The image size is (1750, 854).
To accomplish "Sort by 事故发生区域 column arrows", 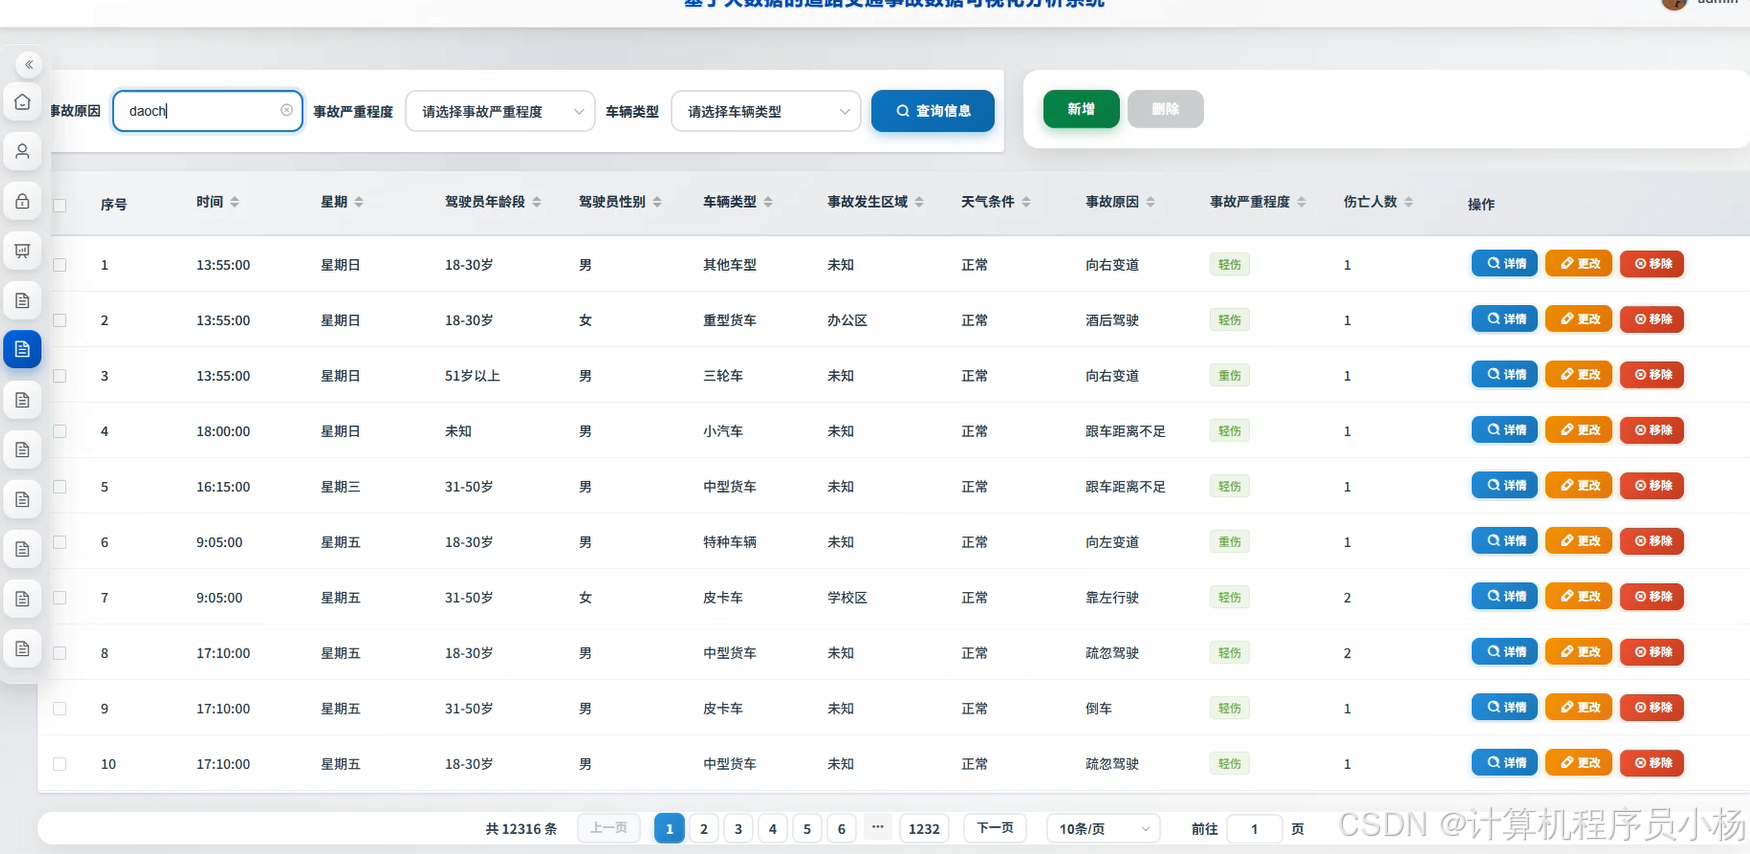I will 919,202.
